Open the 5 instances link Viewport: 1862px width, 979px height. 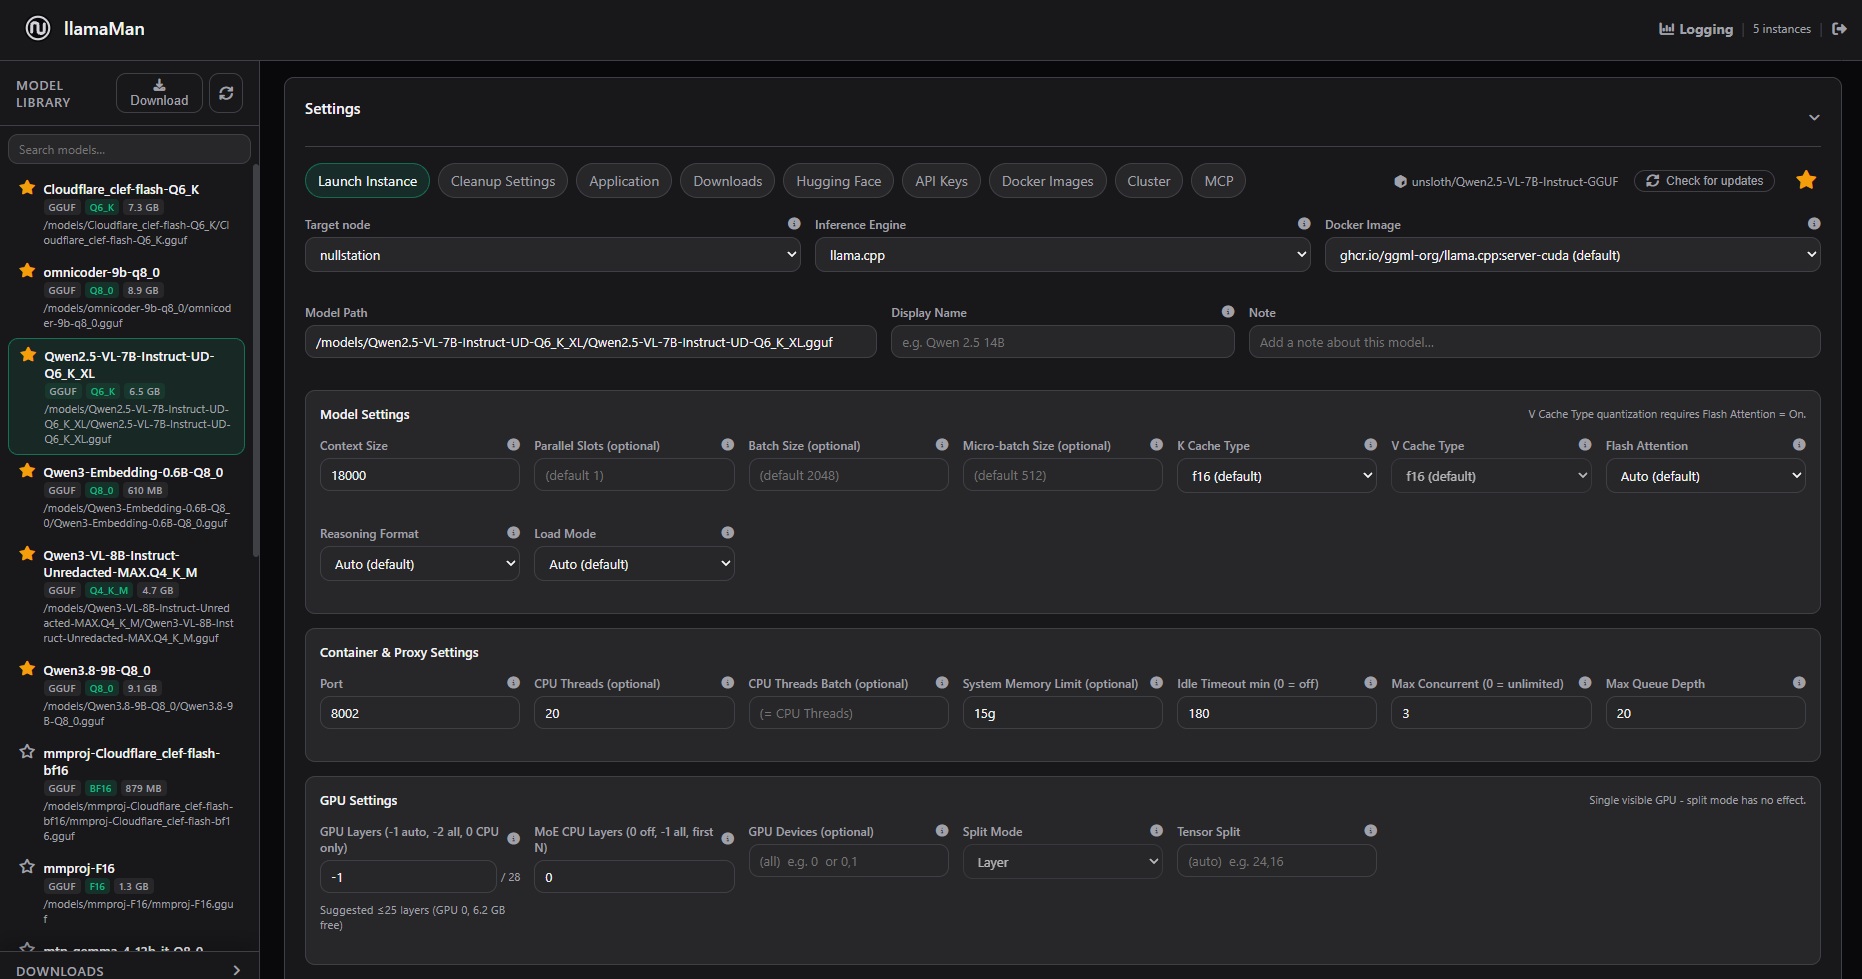click(x=1781, y=29)
